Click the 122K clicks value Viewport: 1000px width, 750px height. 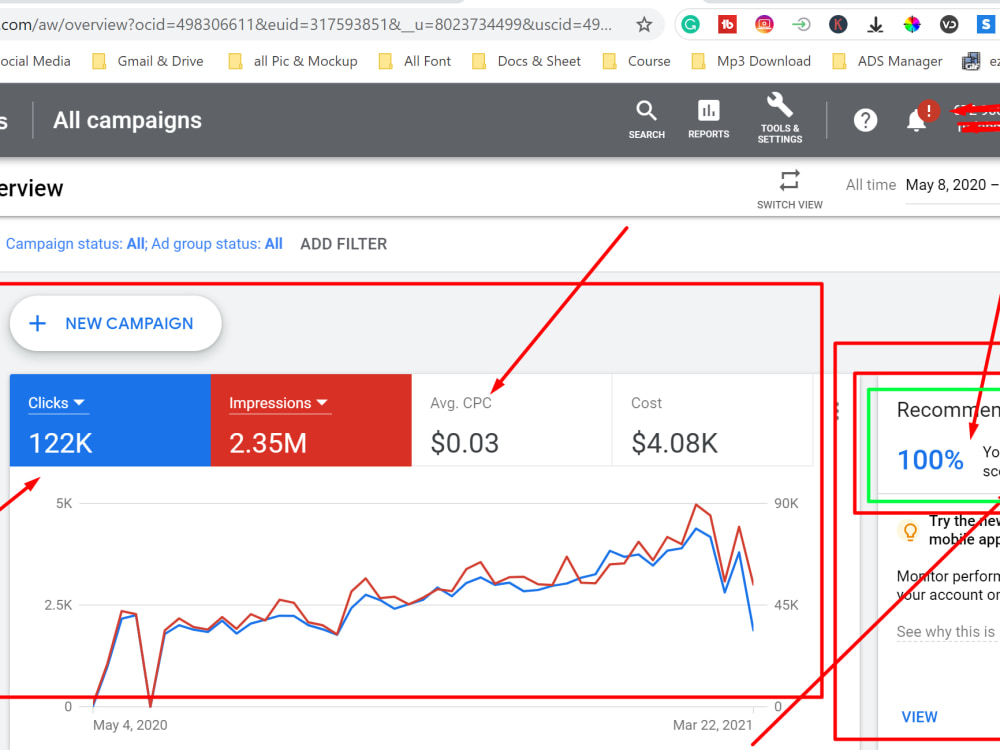[x=61, y=443]
